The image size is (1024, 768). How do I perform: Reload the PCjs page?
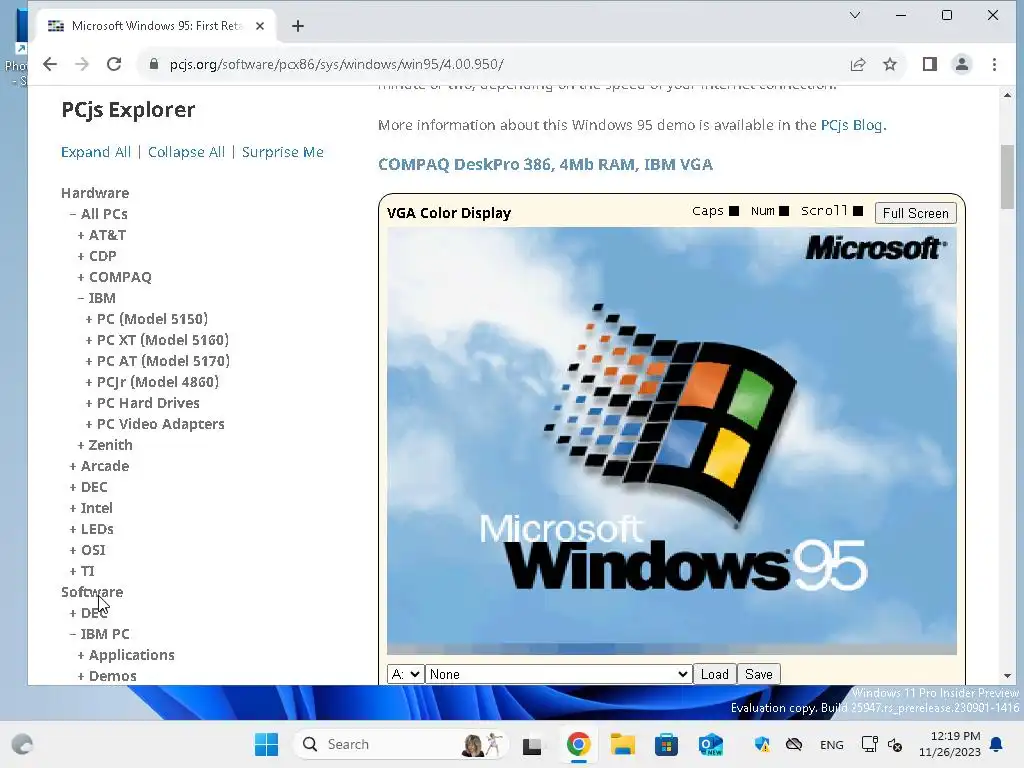(114, 64)
